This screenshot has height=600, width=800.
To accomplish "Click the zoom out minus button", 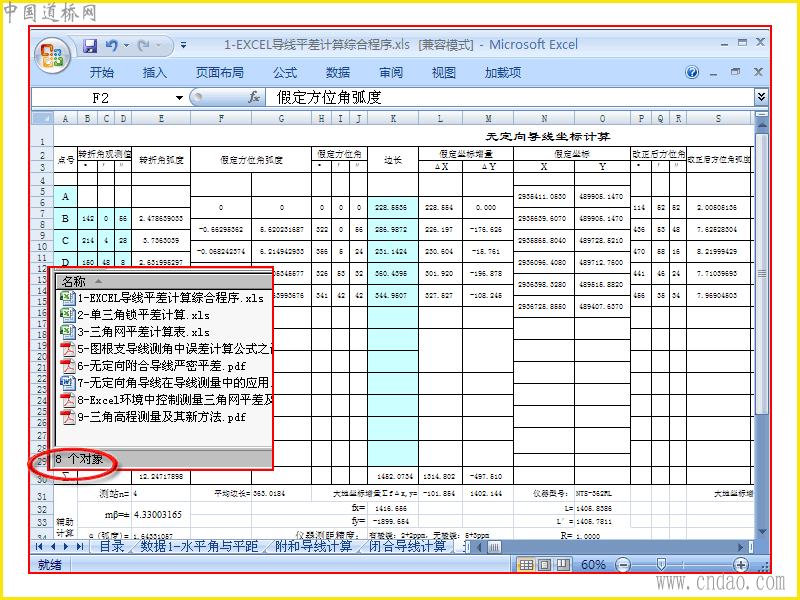I will pyautogui.click(x=622, y=565).
